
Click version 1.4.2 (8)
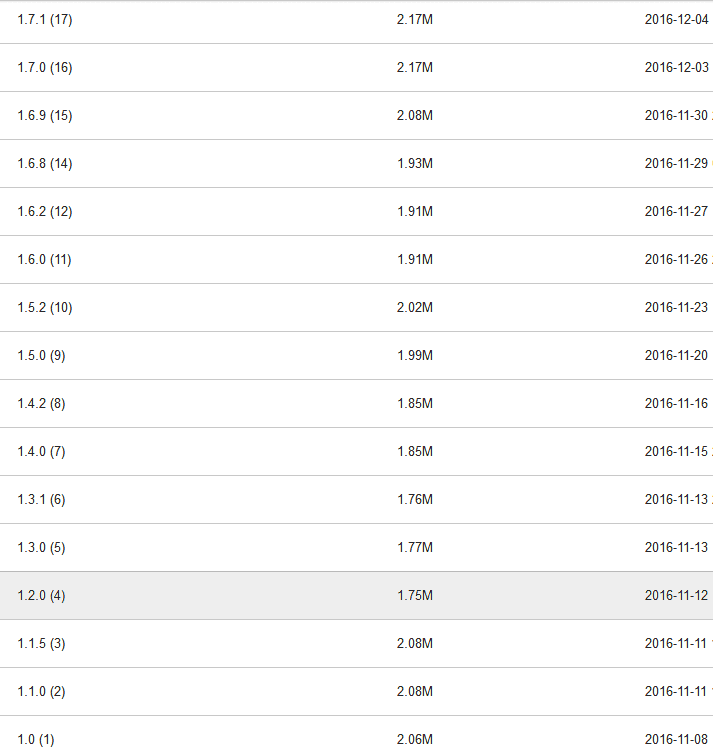41,404
